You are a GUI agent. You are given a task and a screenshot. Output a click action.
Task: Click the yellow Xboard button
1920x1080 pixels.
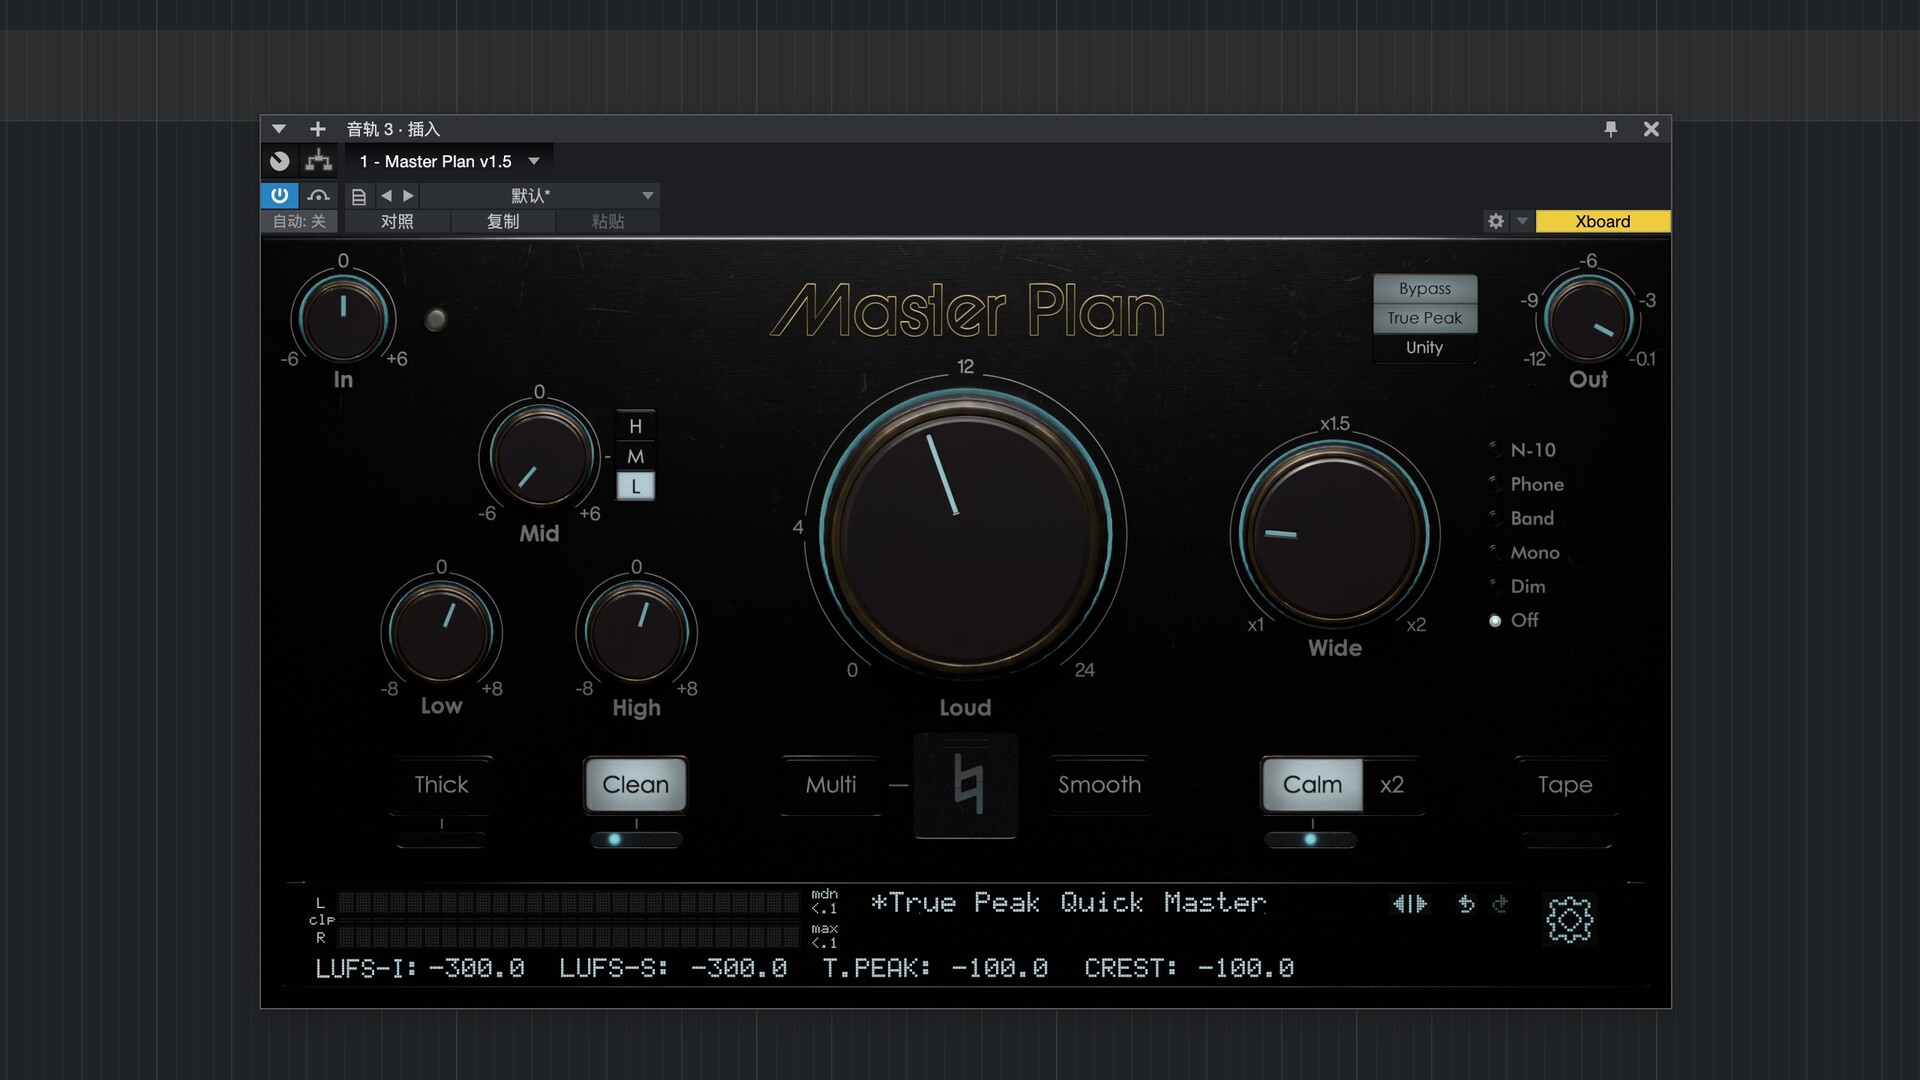(1603, 221)
